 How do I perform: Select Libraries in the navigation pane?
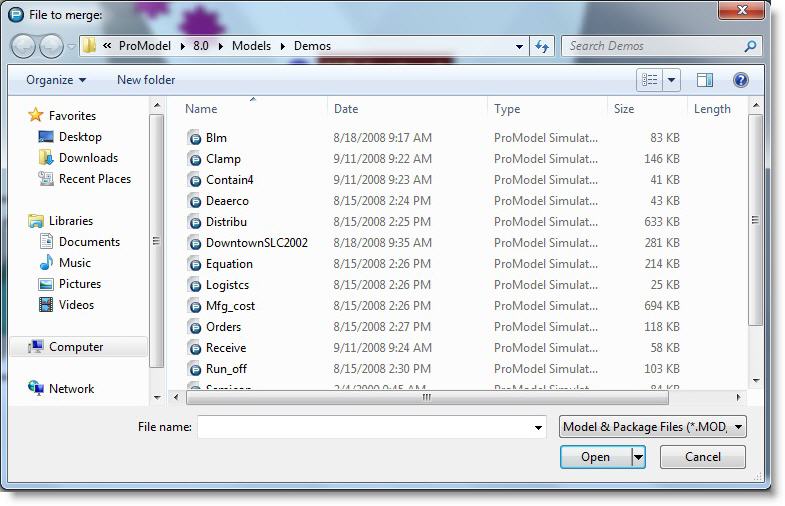pos(61,221)
